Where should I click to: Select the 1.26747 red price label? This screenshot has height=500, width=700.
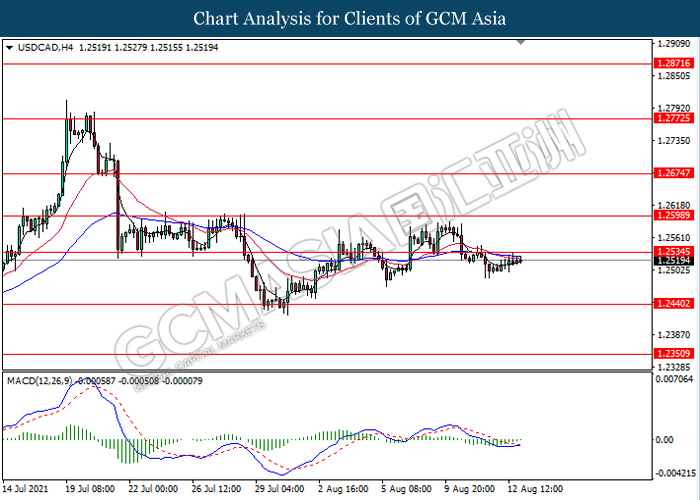click(x=674, y=173)
